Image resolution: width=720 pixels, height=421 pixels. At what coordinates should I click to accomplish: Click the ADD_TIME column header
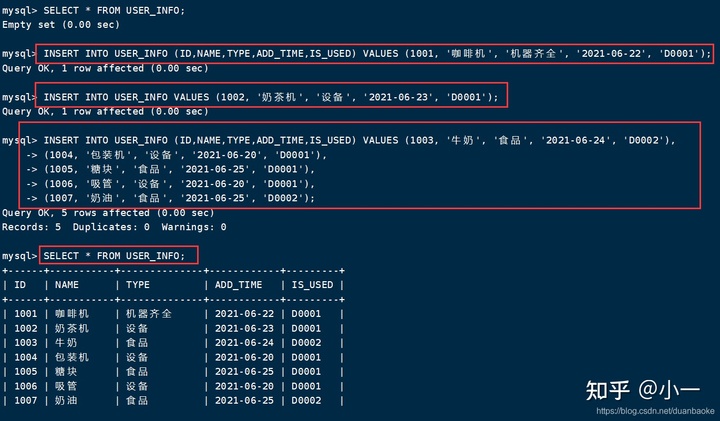click(238, 285)
